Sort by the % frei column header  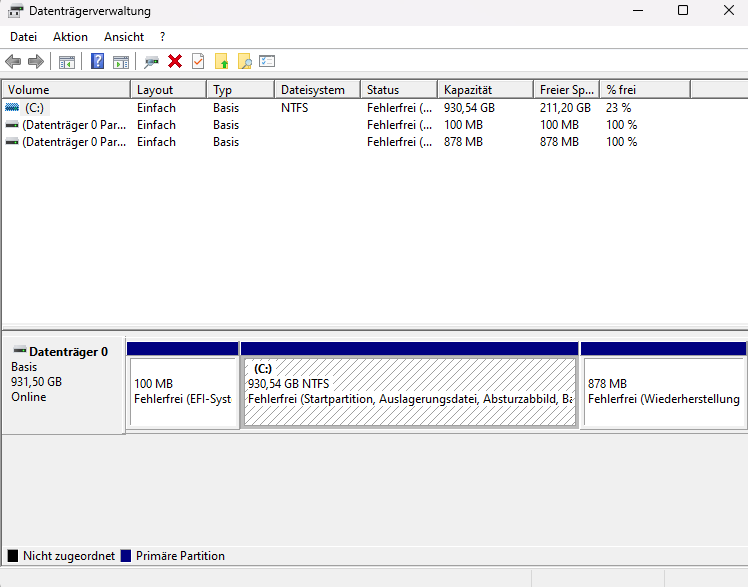click(x=645, y=90)
